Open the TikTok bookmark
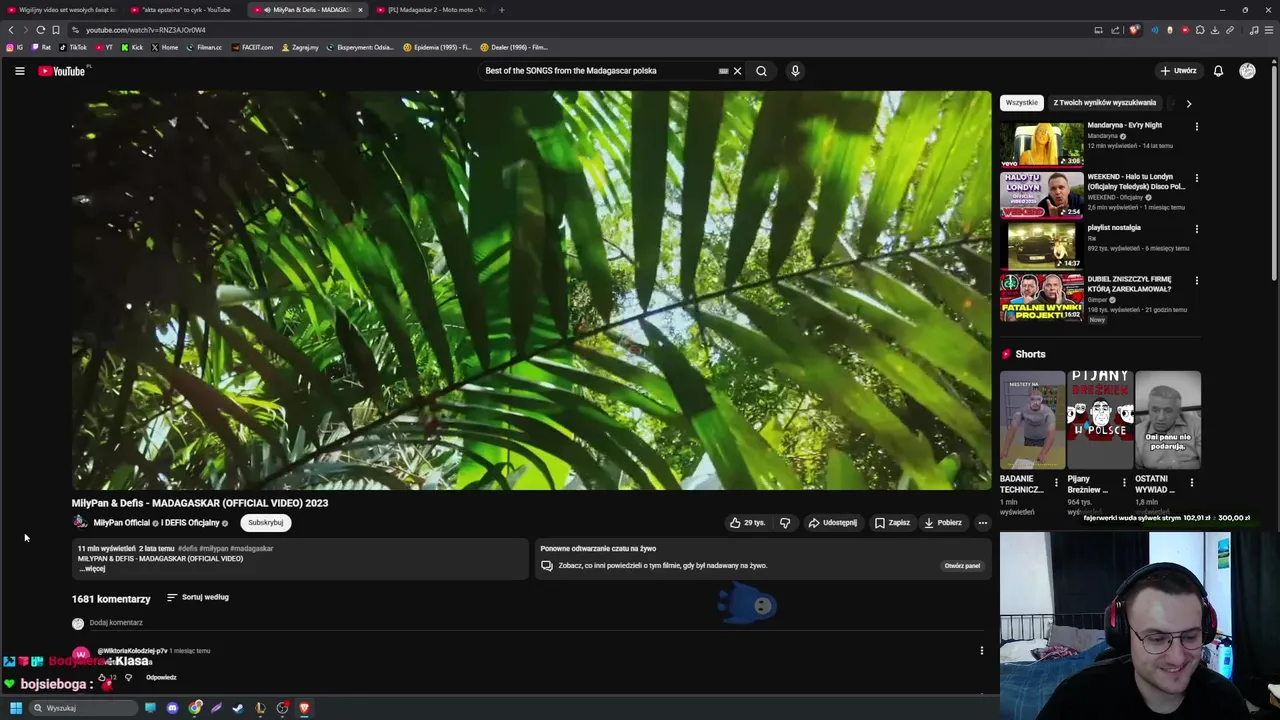Viewport: 1280px width, 720px height. [73, 47]
